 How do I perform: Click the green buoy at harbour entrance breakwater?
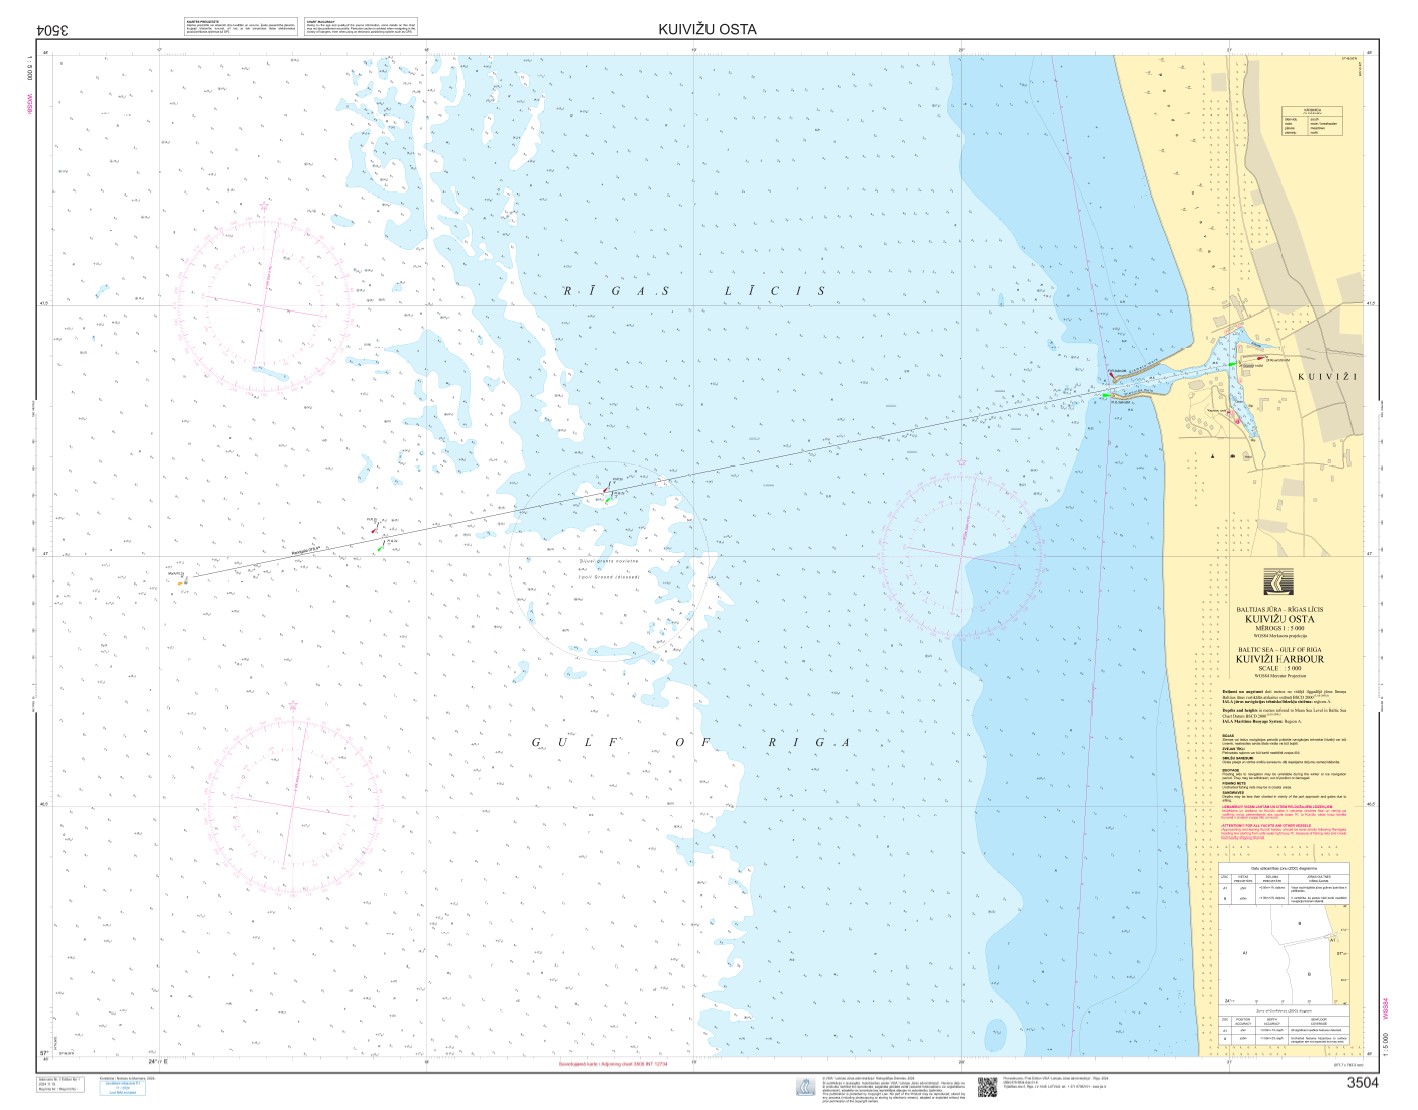coord(1105,396)
